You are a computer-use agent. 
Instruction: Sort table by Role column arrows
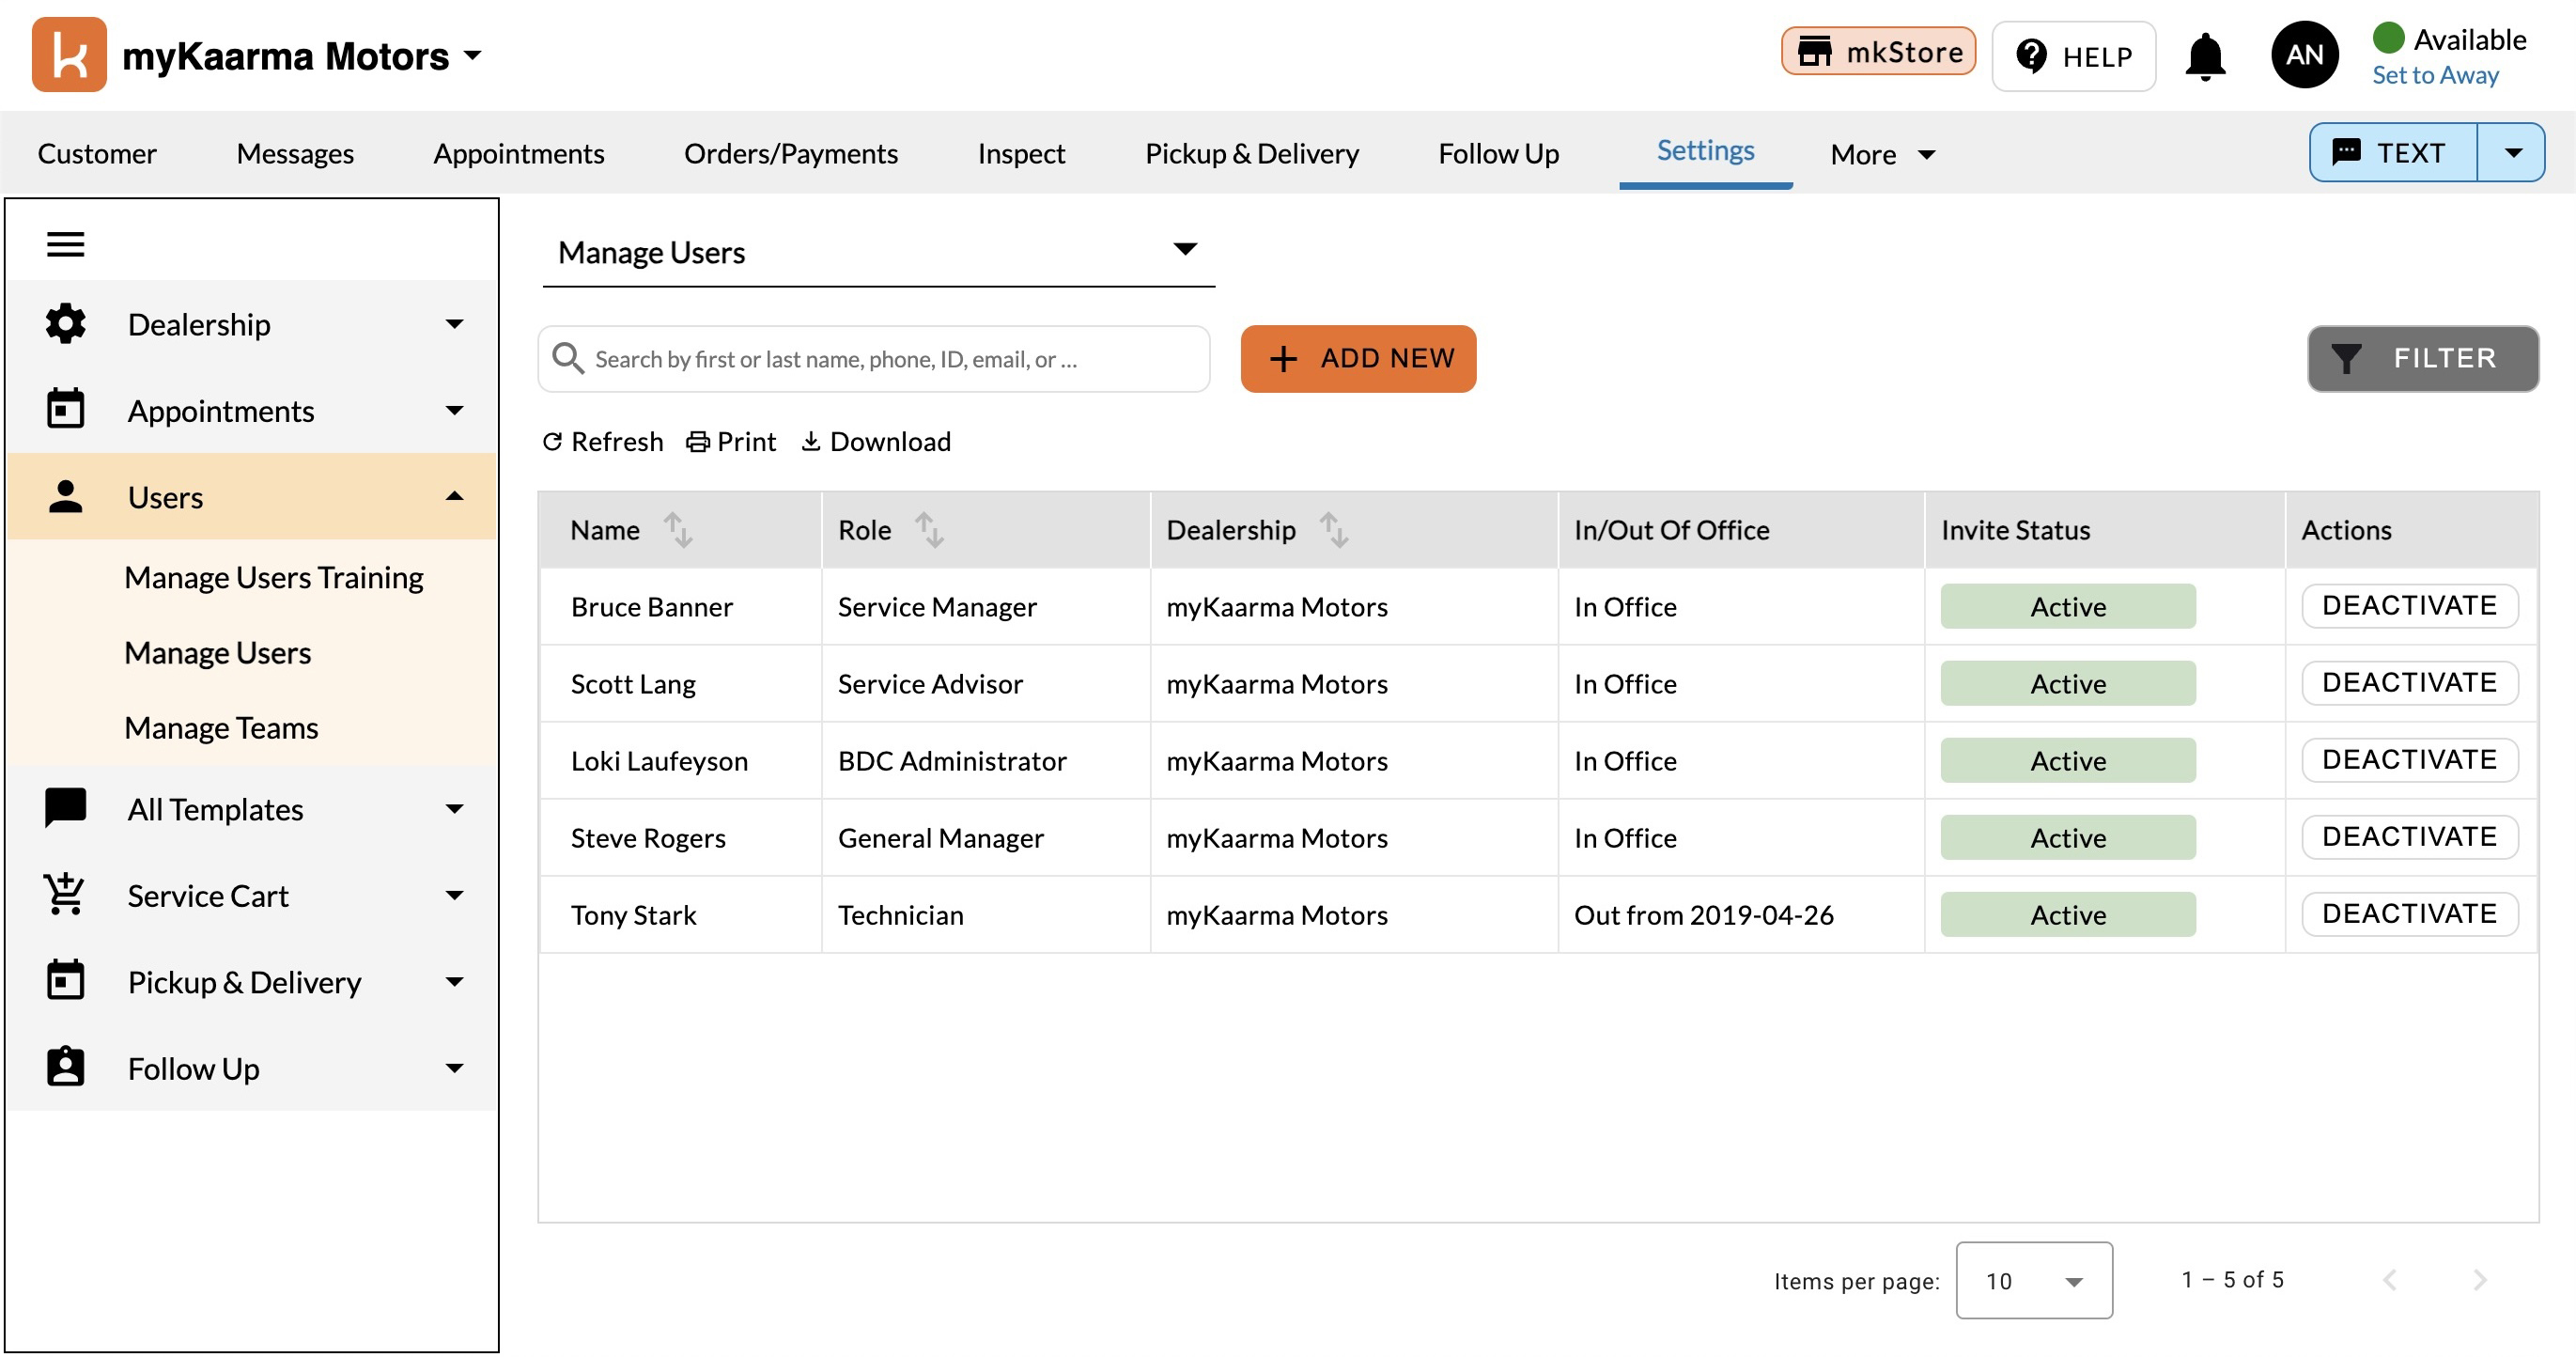click(929, 529)
